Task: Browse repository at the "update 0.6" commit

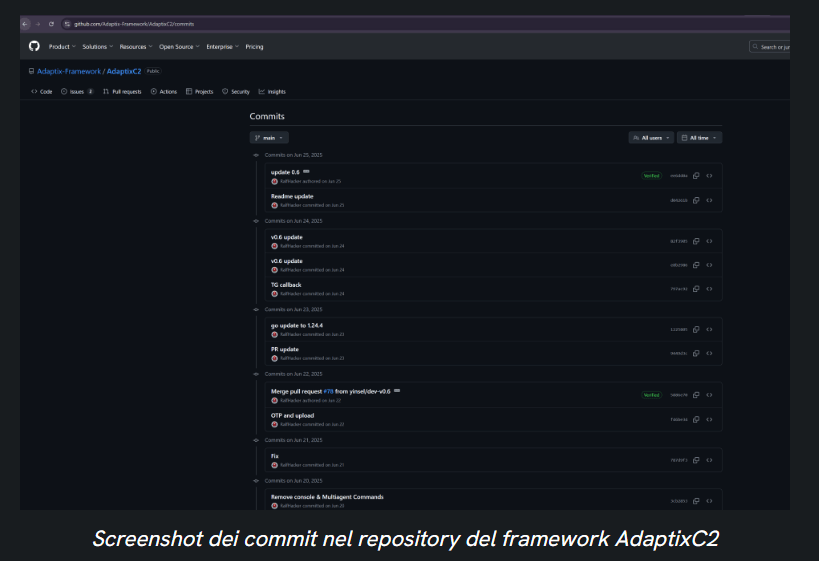Action: (x=709, y=176)
